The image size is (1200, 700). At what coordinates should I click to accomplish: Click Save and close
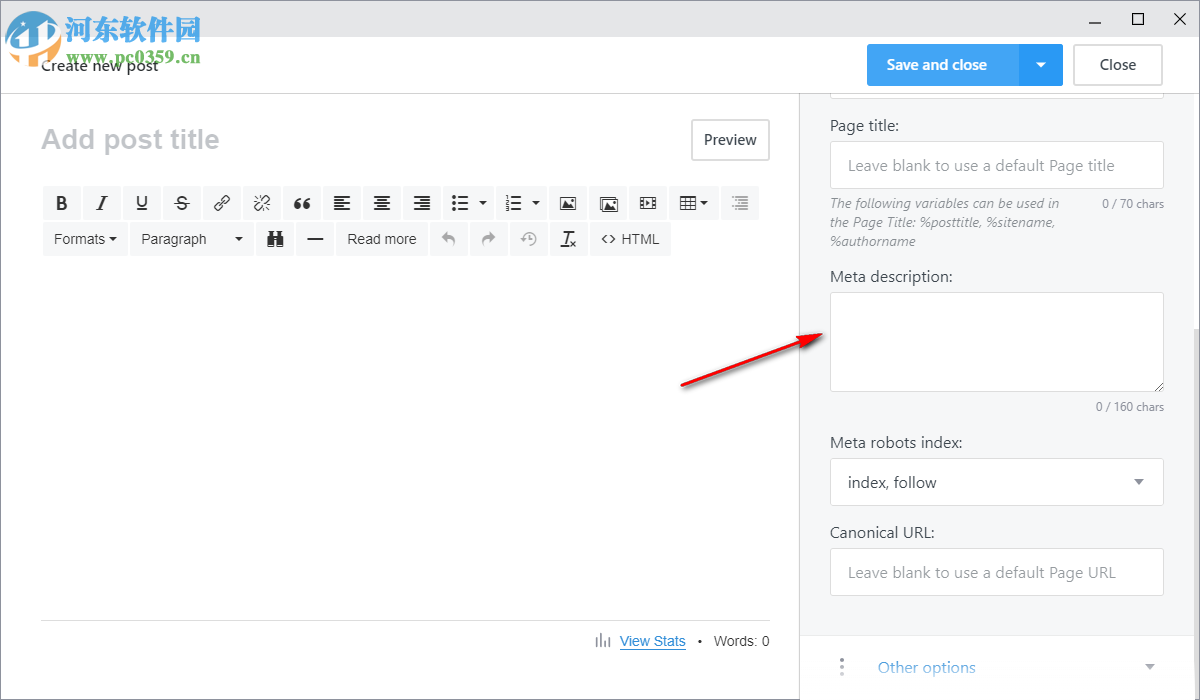[943, 65]
